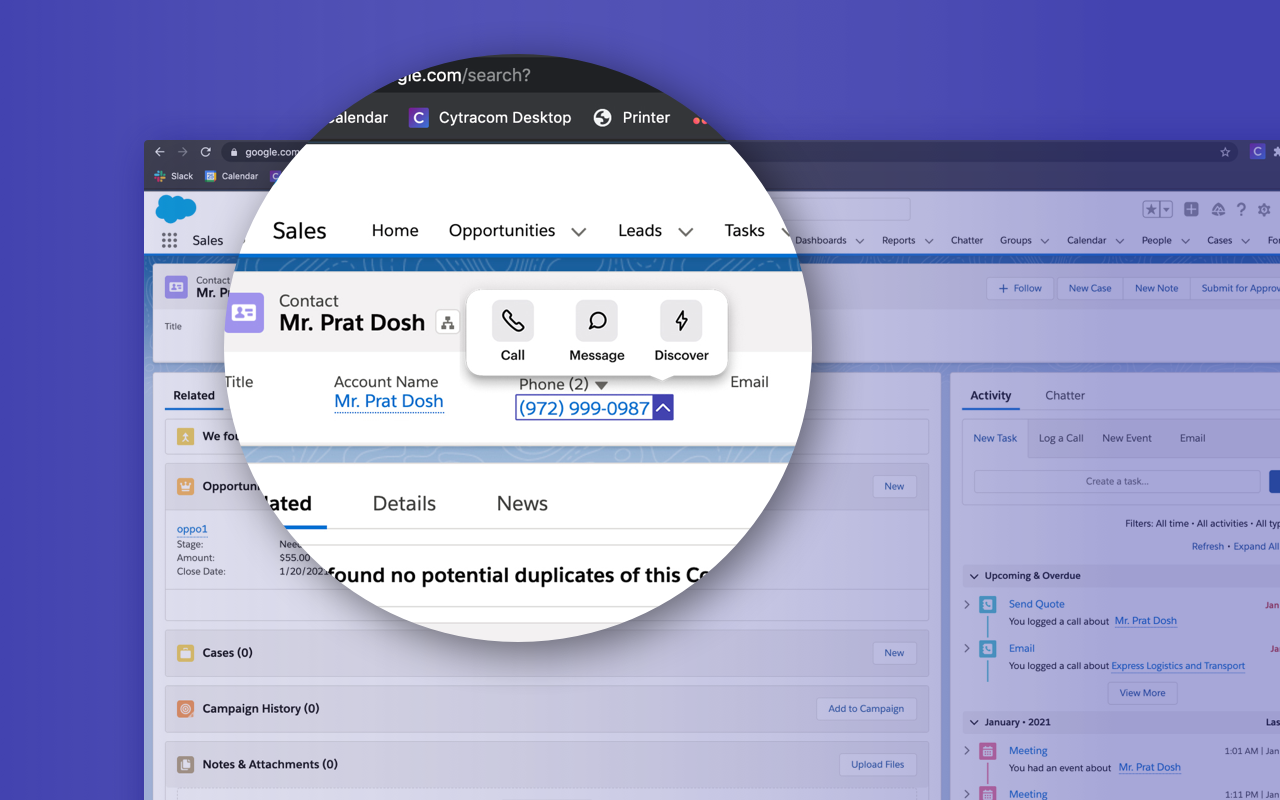Open Salesforce Setup gear icon
Image resolution: width=1280 pixels, height=800 pixels.
coord(1263,208)
